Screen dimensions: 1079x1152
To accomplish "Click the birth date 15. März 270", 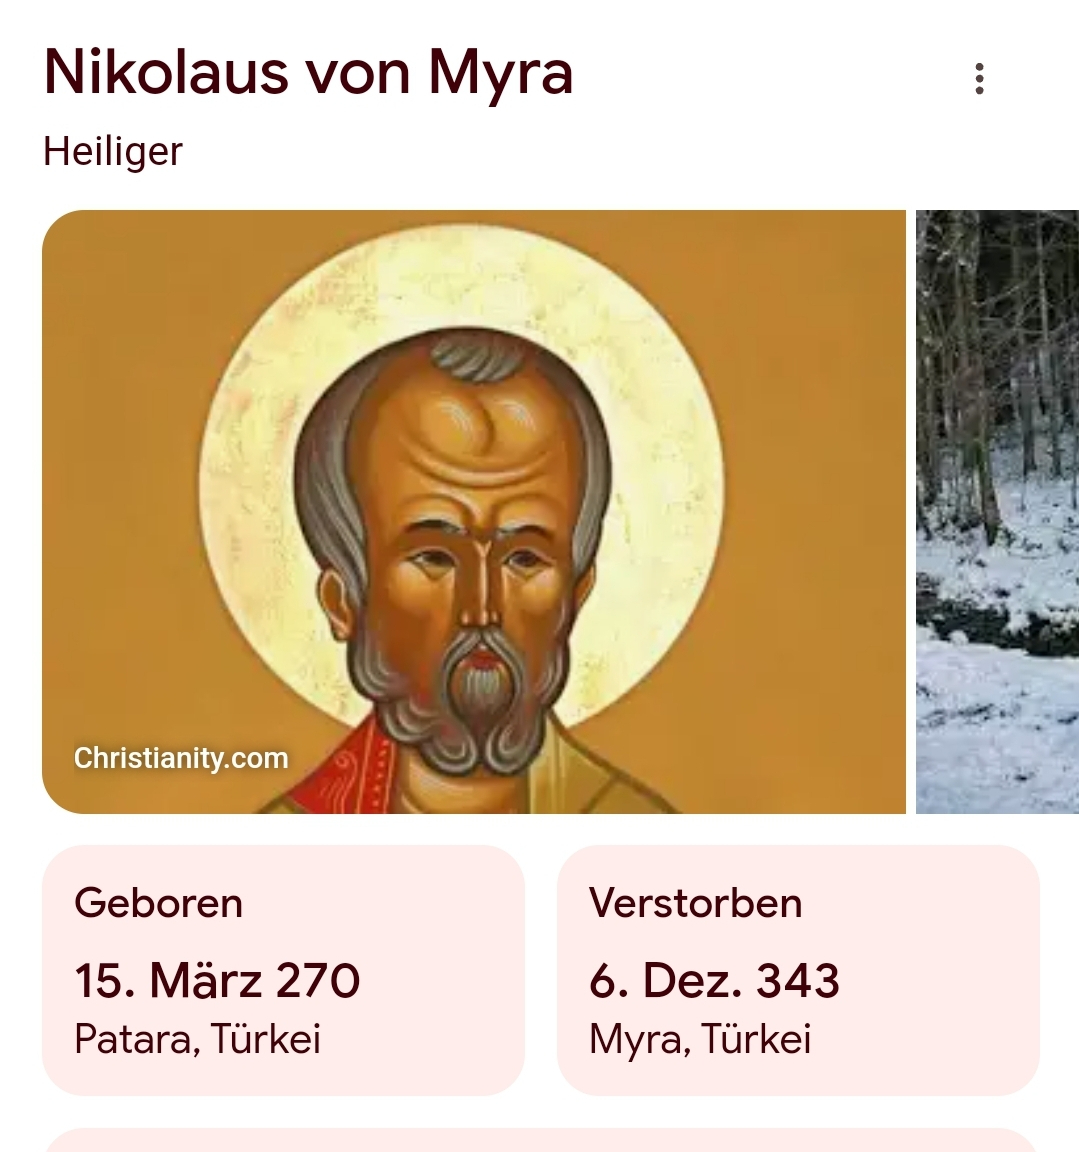I will pos(217,980).
